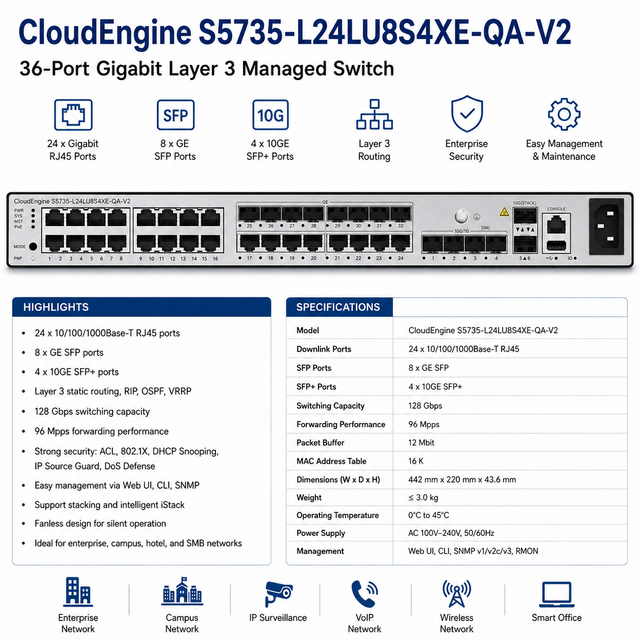
Task: Click the 'Support stacking and intelligent iStack' bullet
Action: (109, 505)
